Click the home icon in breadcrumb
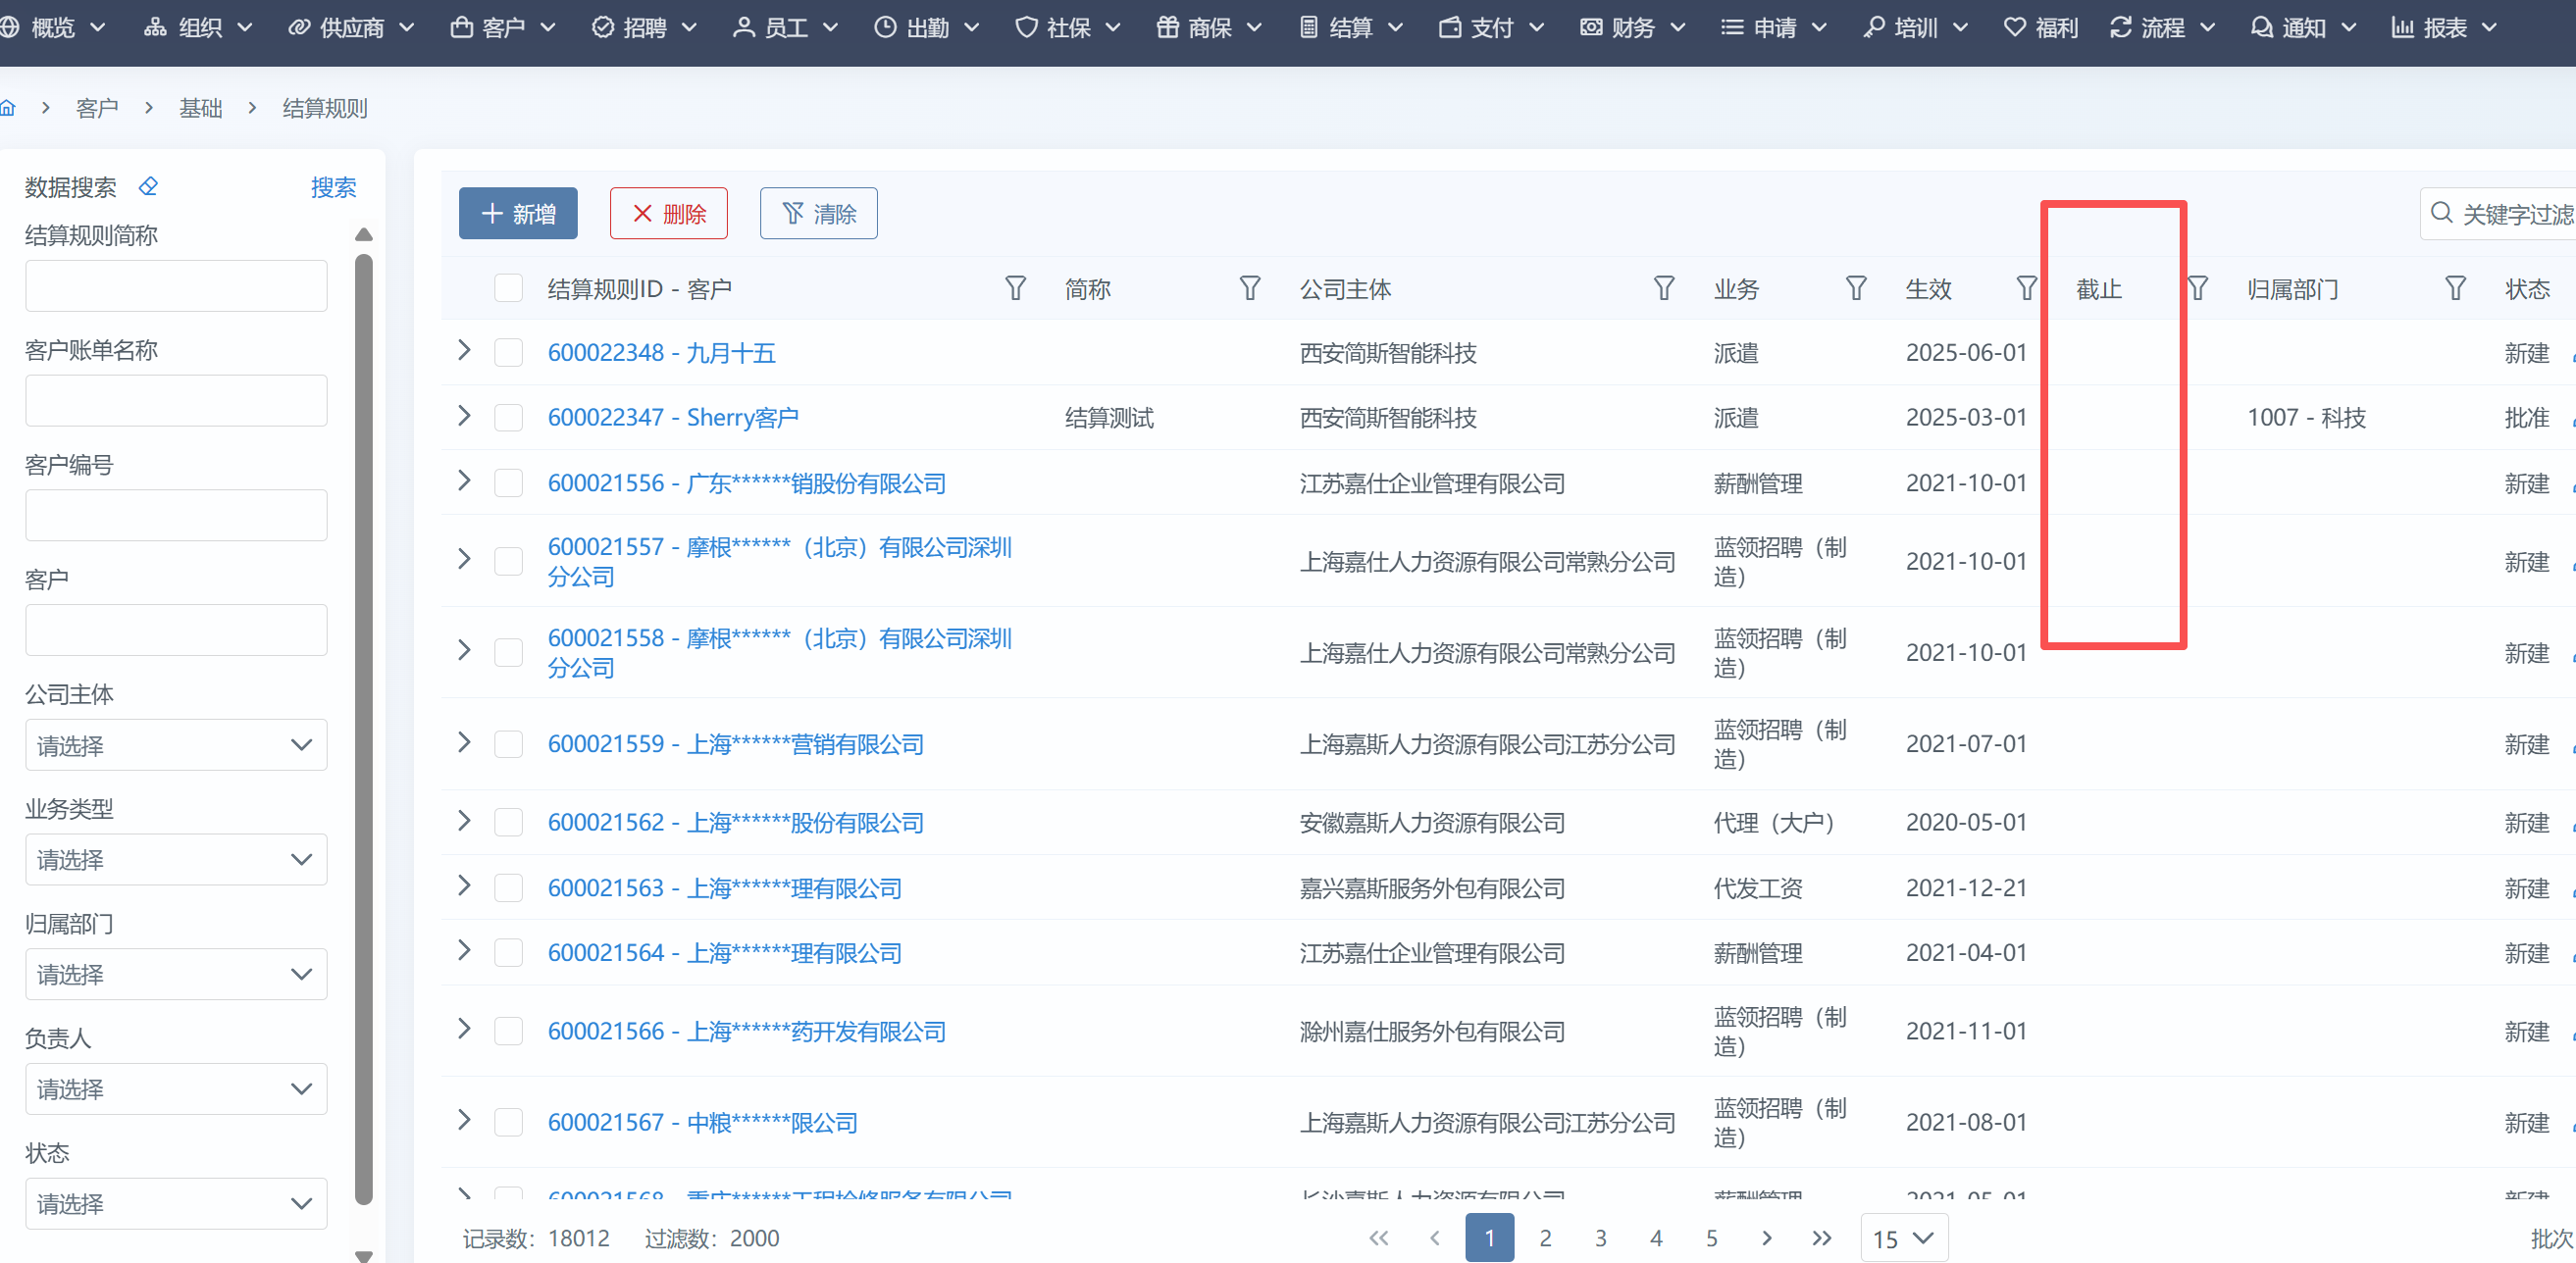 click(8, 108)
